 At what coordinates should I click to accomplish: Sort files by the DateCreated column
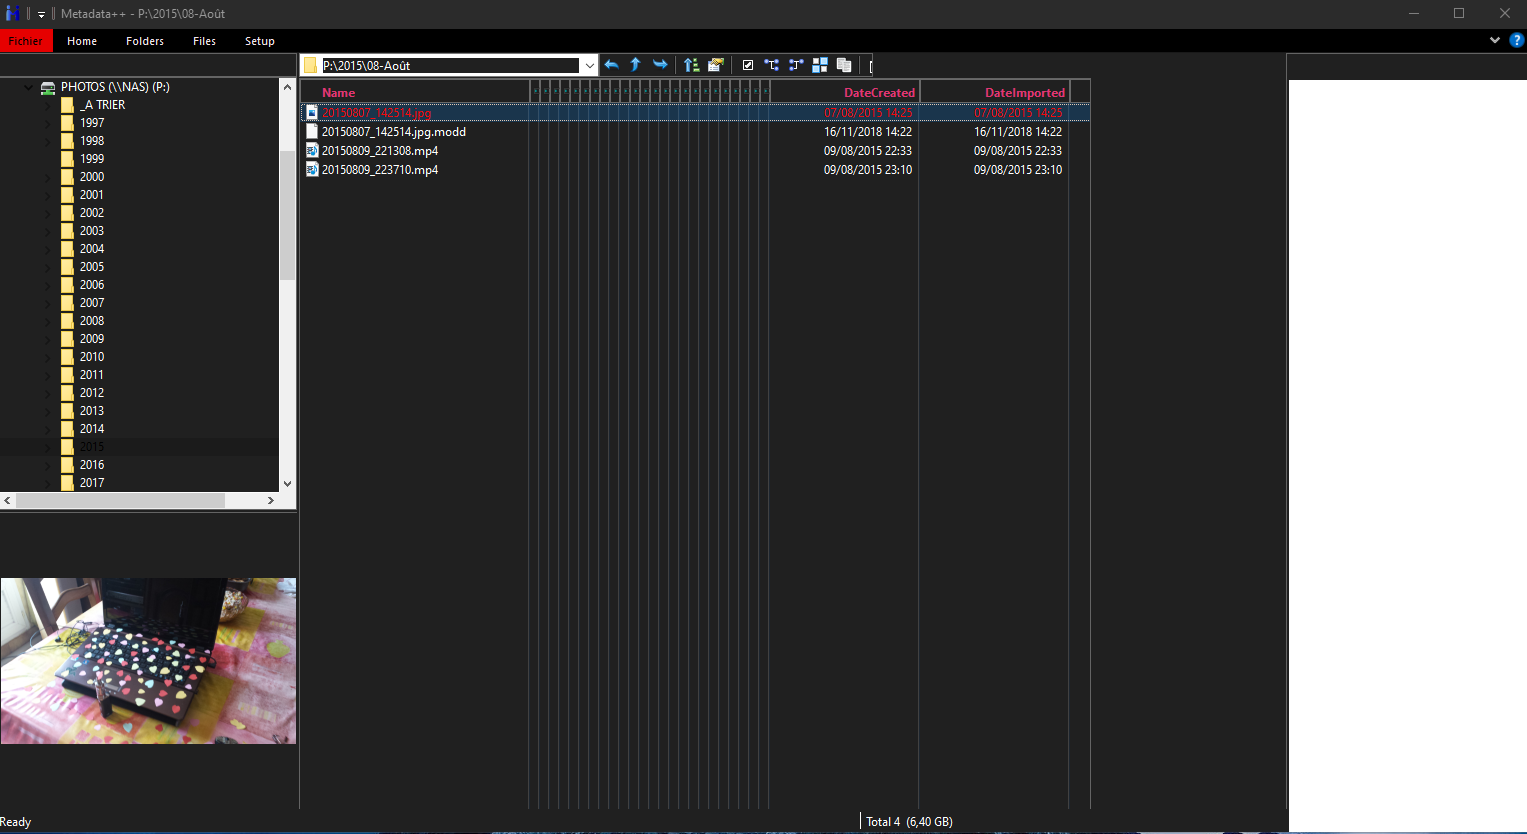[x=878, y=93]
